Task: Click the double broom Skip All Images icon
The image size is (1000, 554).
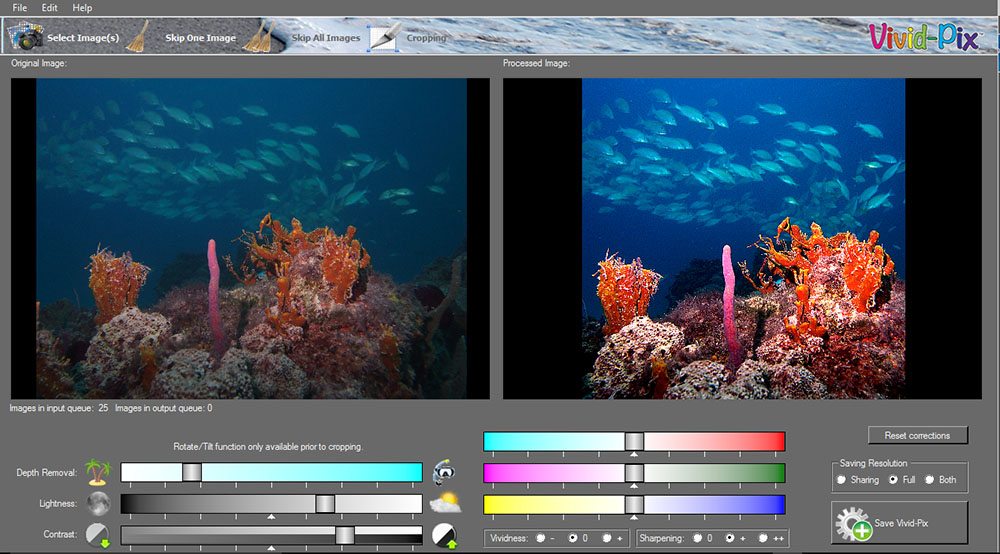Action: click(262, 37)
